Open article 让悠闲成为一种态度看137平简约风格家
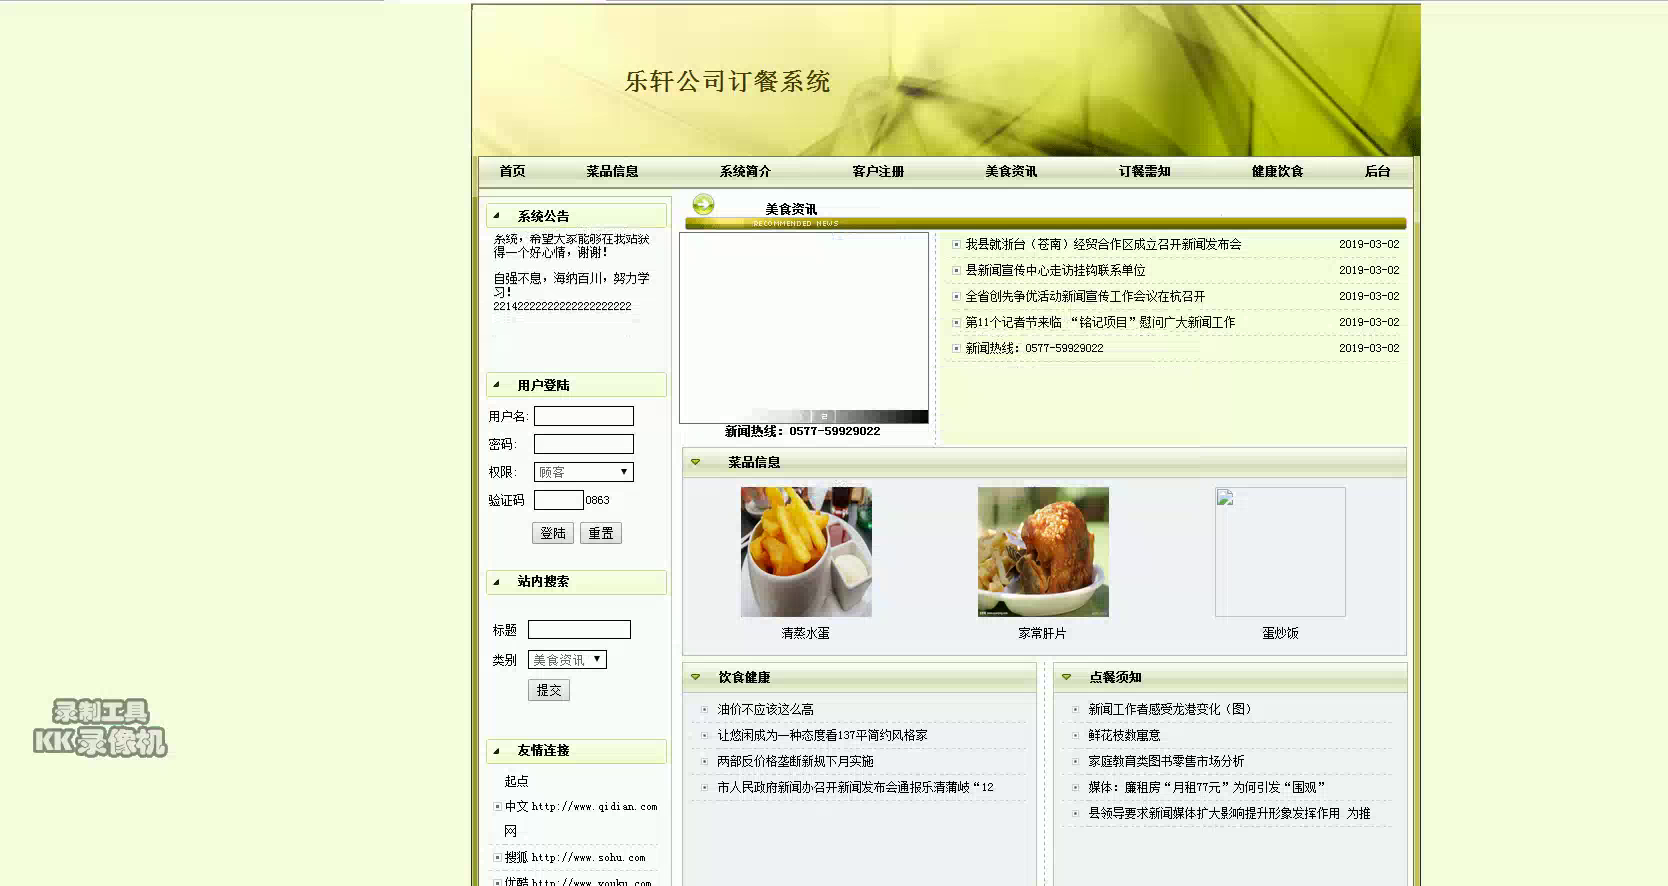The image size is (1668, 886). pos(822,735)
